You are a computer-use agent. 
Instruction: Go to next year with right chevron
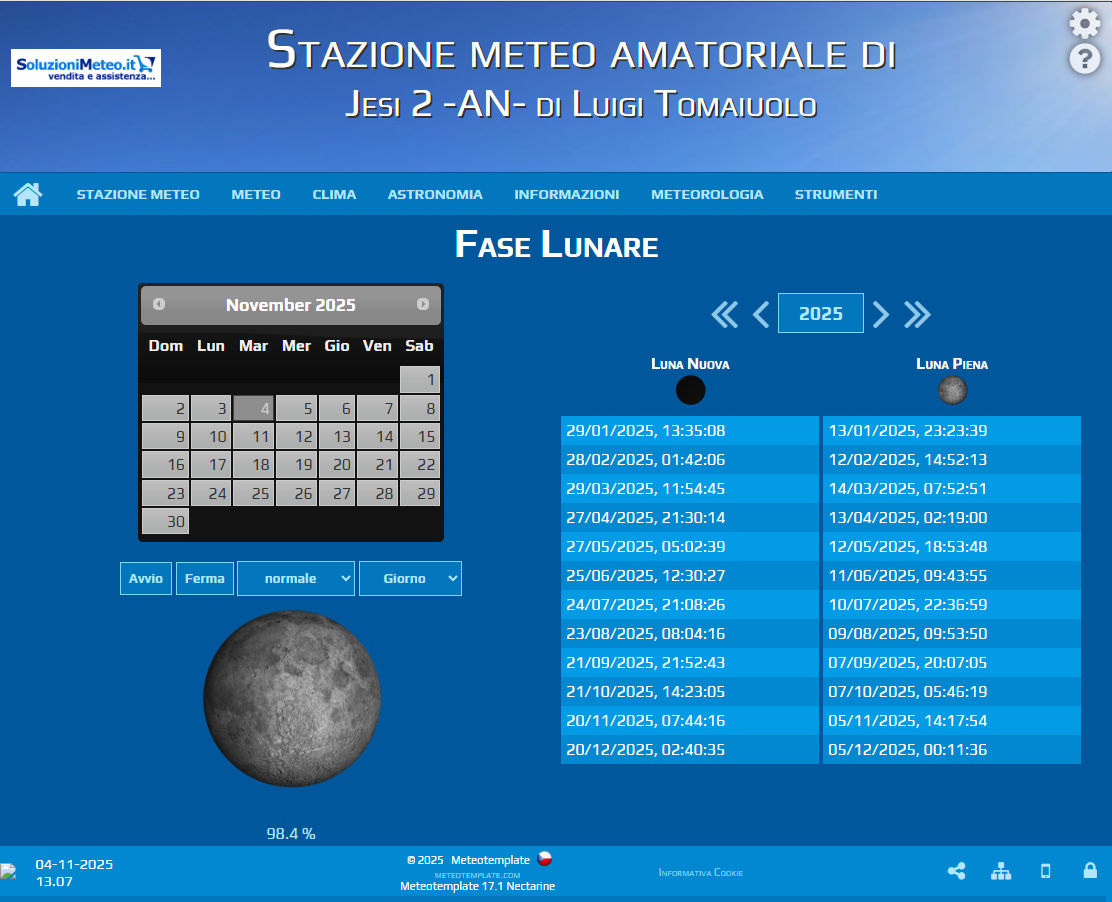click(880, 315)
